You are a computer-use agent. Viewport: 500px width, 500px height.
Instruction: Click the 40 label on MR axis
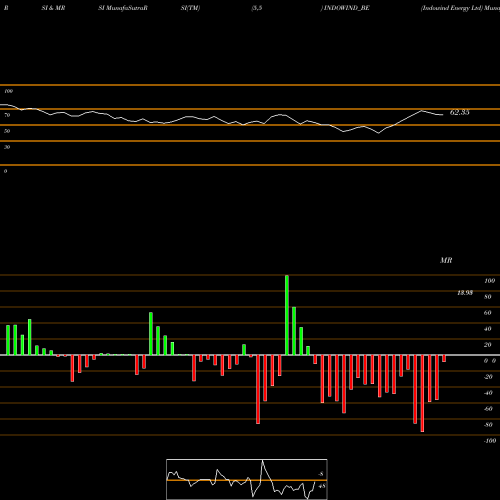pos(488,329)
